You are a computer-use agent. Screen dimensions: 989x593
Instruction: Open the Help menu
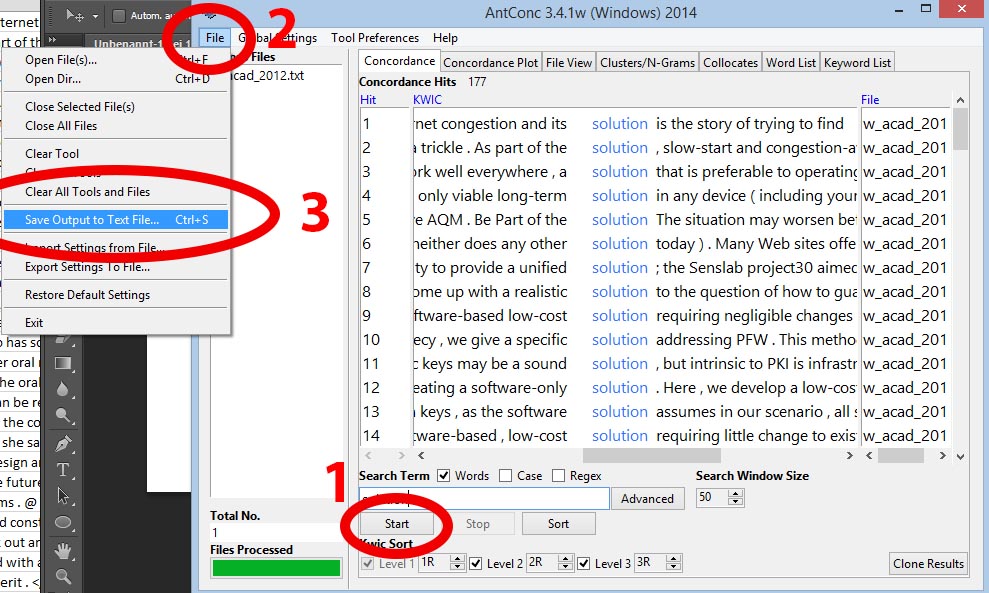[x=445, y=38]
